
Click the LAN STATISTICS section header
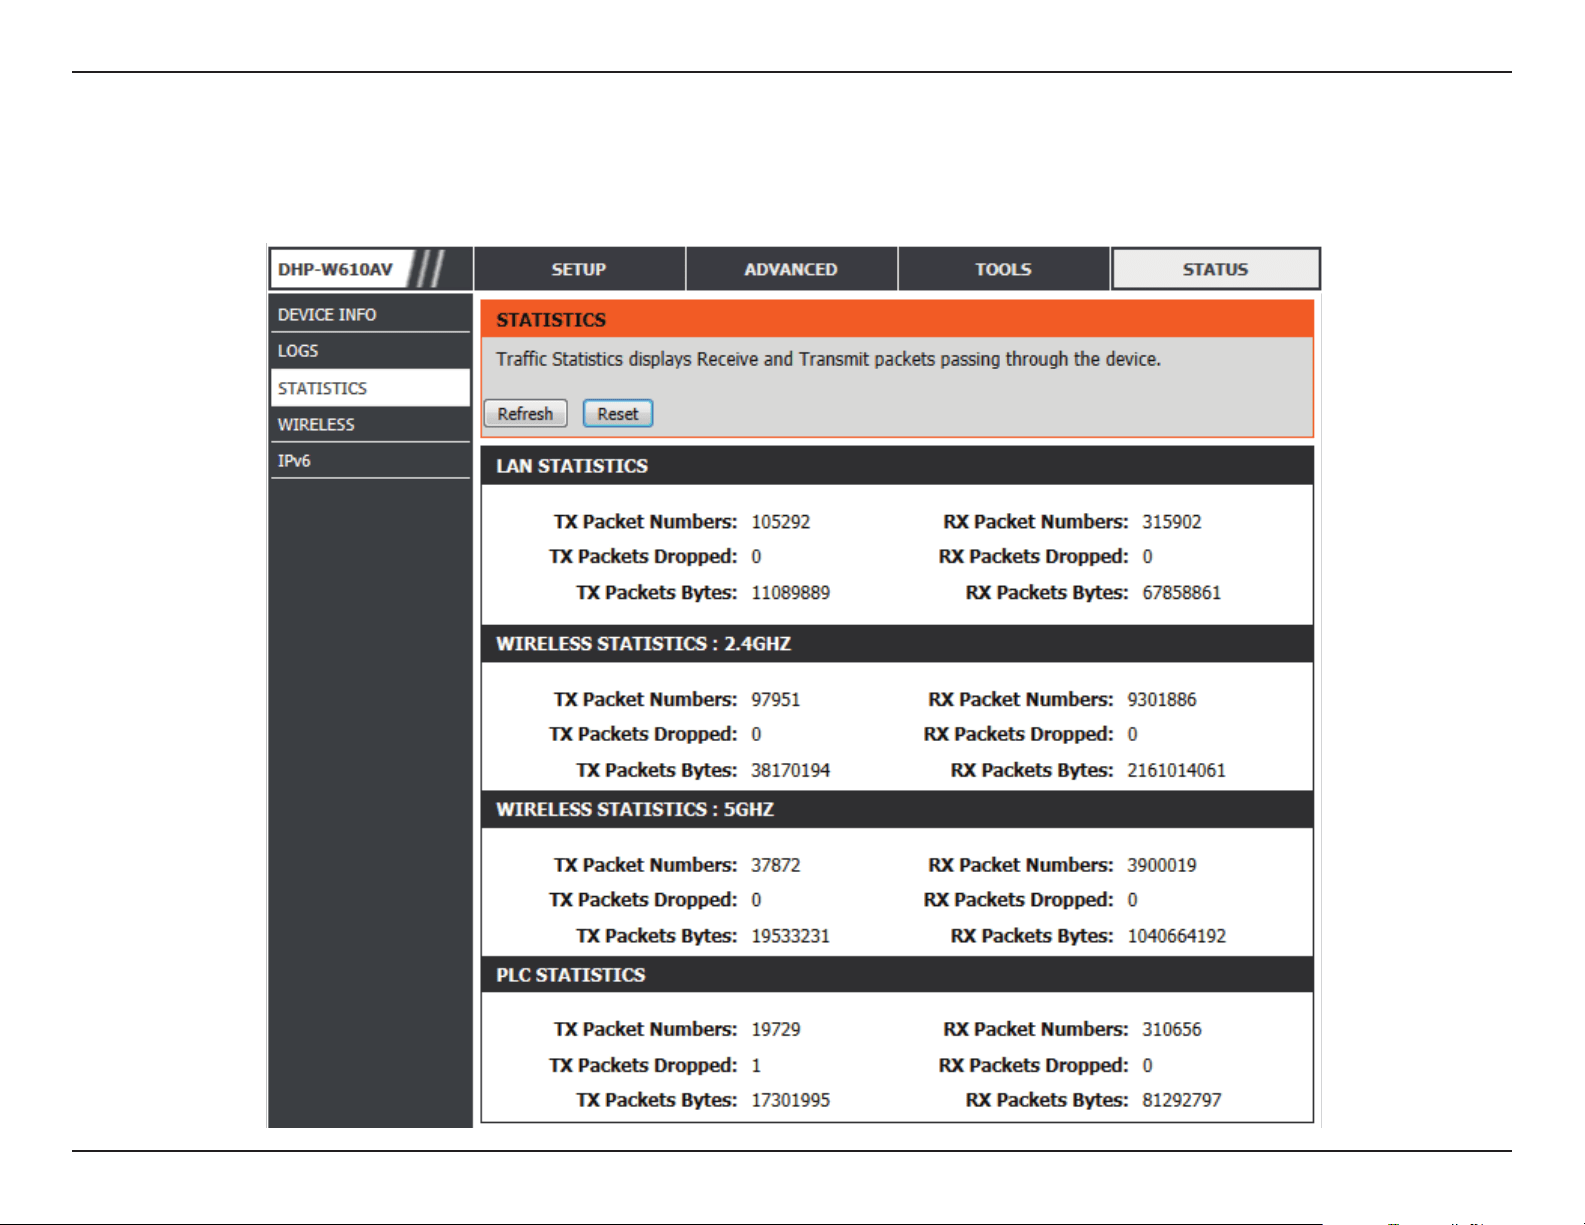coord(897,466)
